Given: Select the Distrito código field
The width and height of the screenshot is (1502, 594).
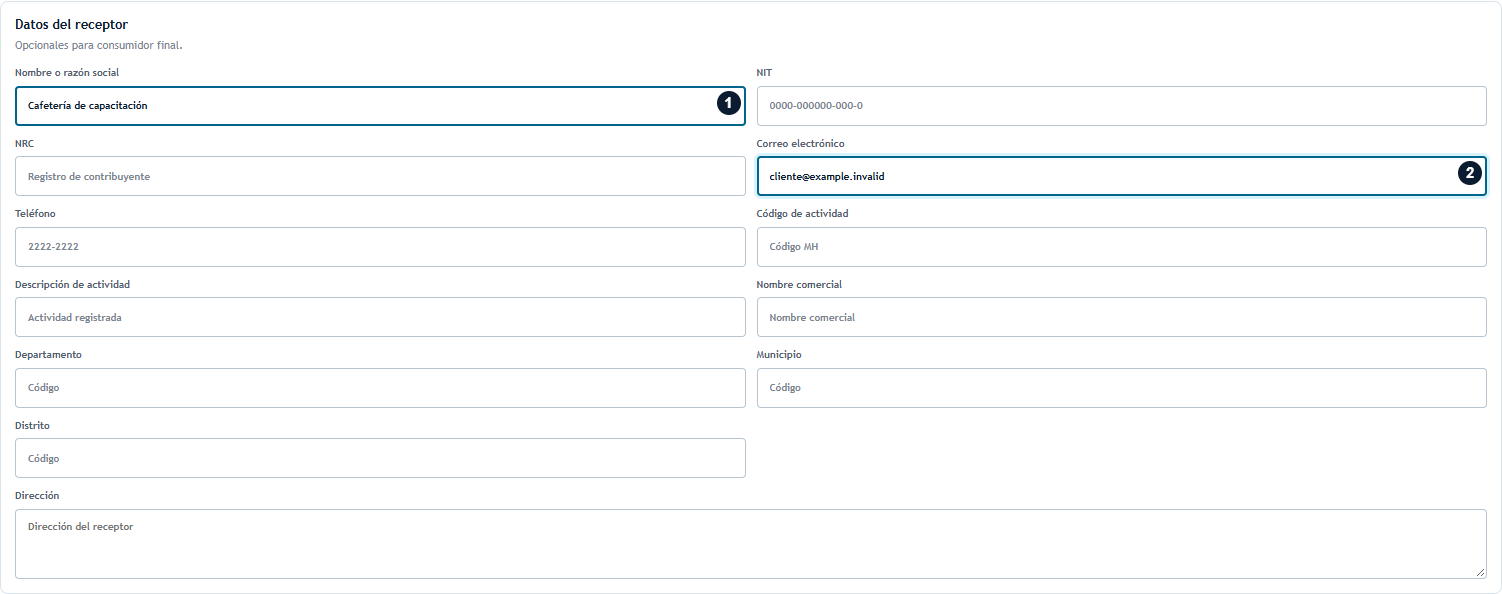Looking at the screenshot, I should [x=380, y=458].
